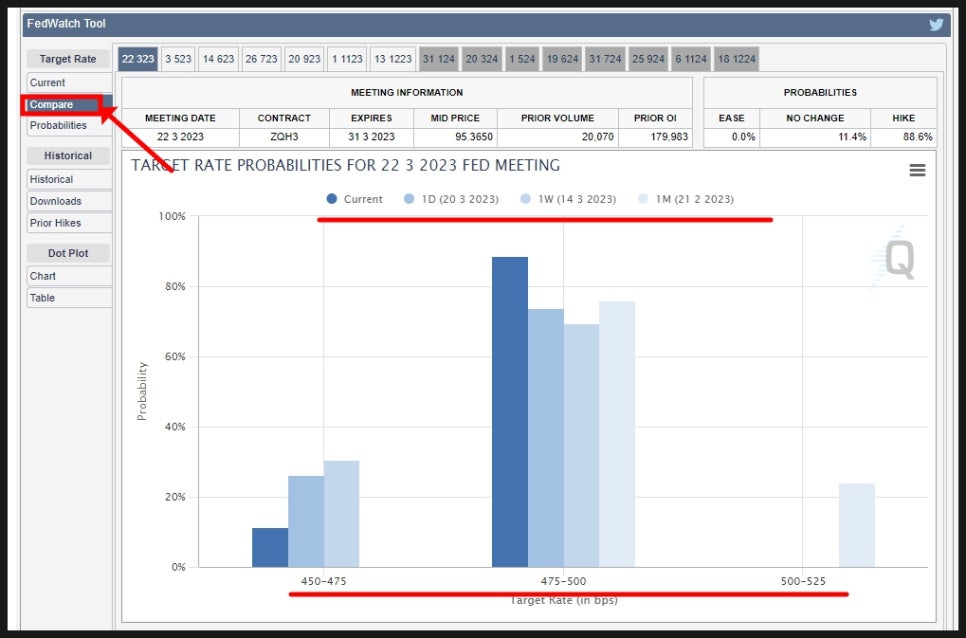The image size is (966, 638).
Task: Click the 500-525 x-axis label
Action: [x=803, y=581]
